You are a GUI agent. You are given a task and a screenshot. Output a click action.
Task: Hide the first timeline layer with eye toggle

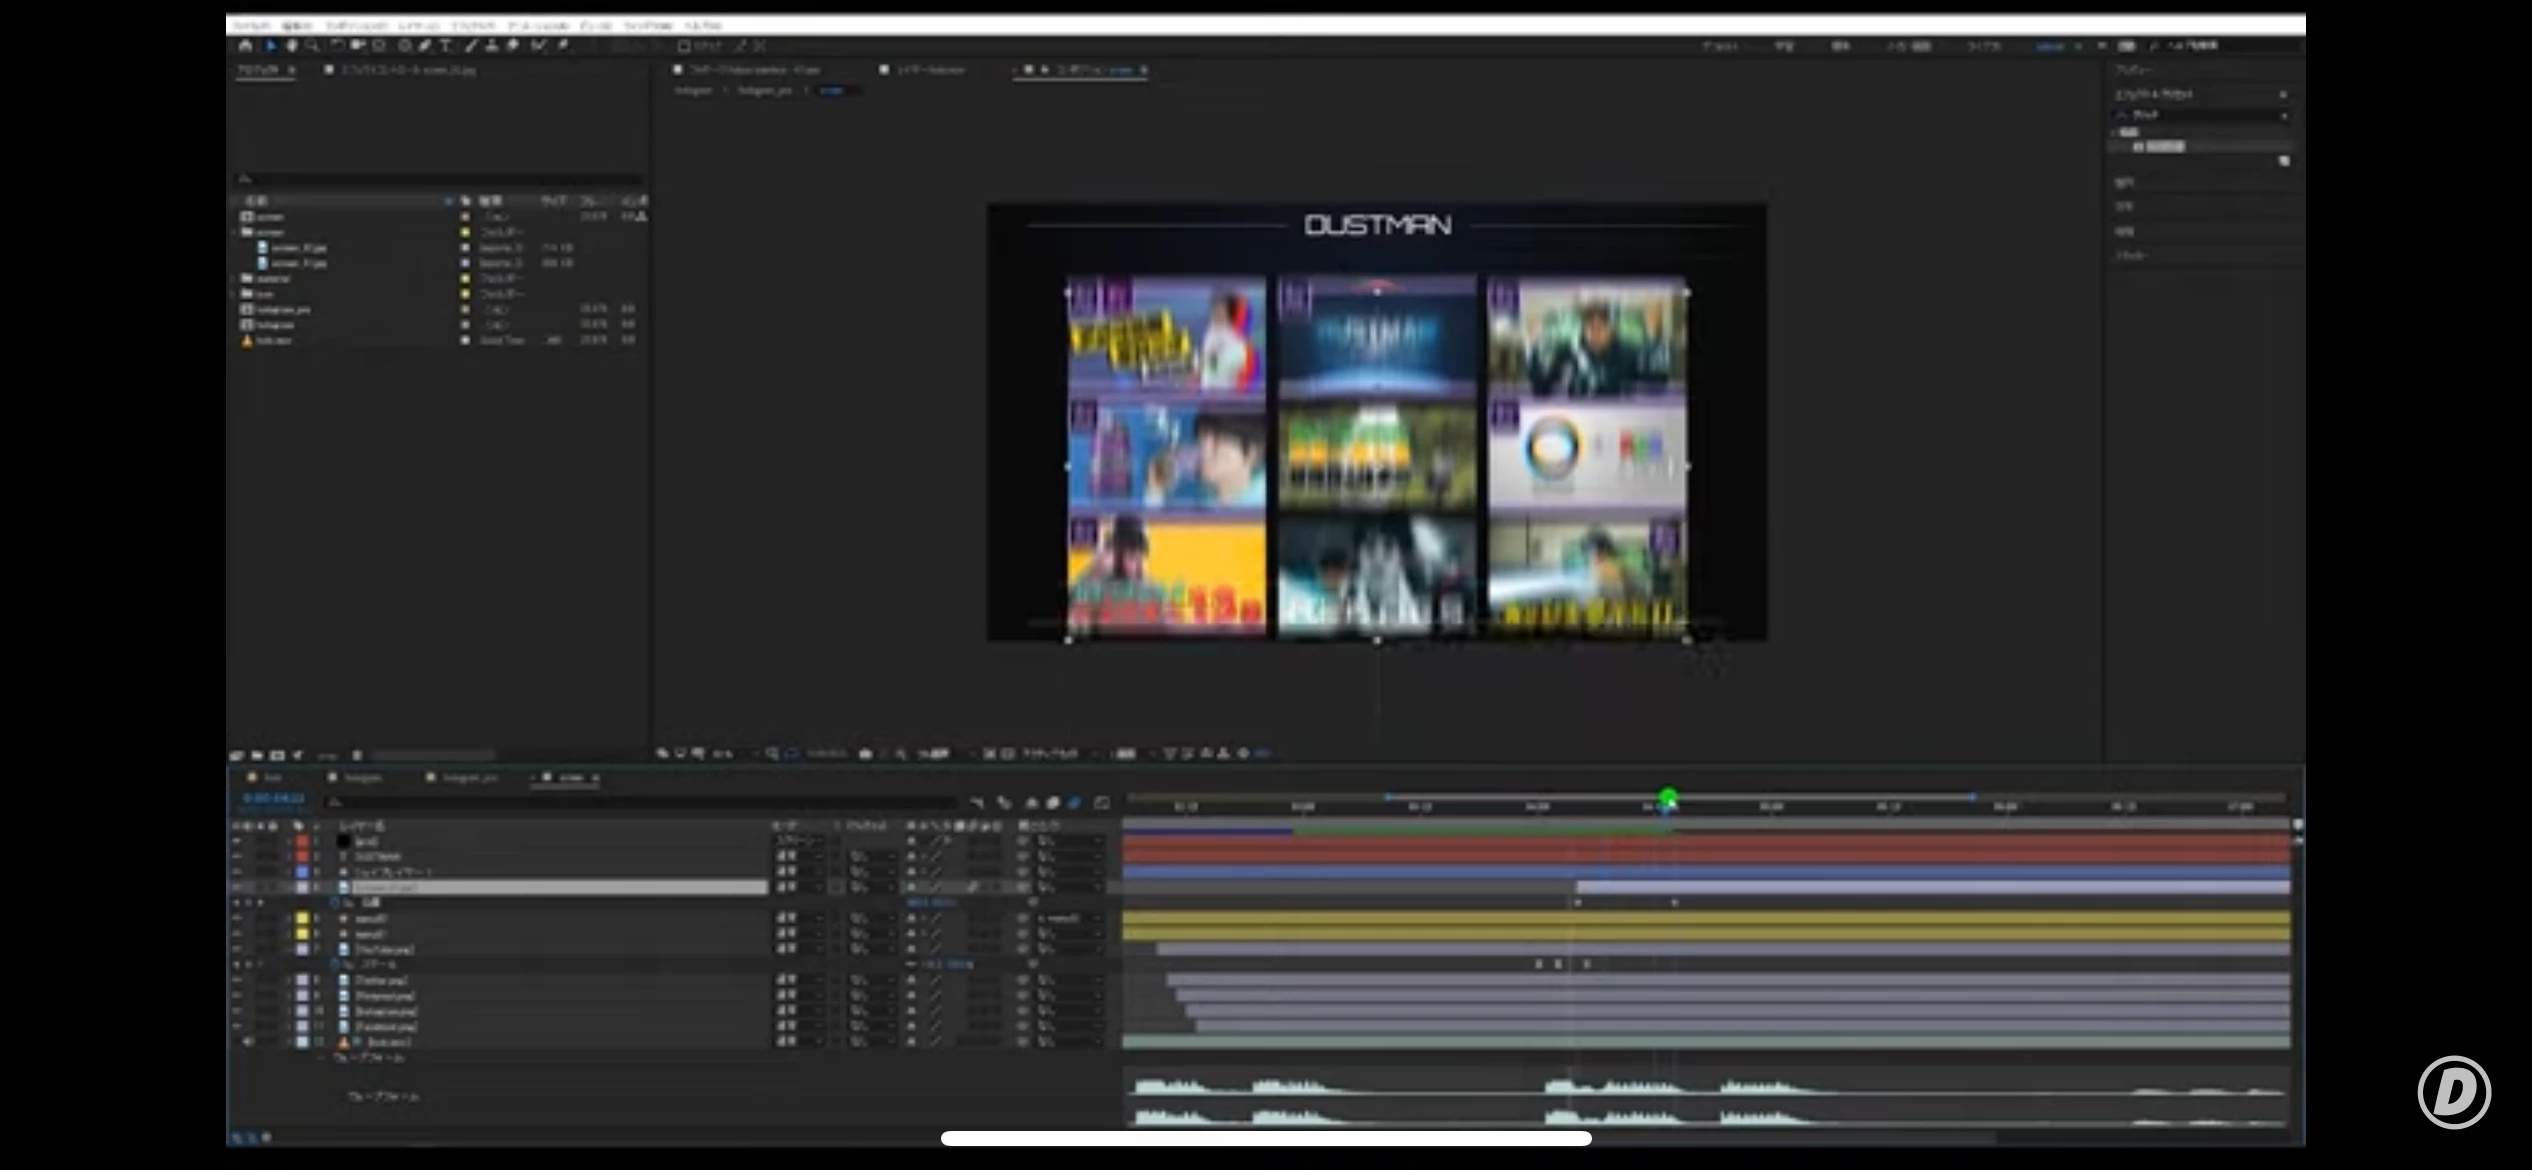point(237,842)
